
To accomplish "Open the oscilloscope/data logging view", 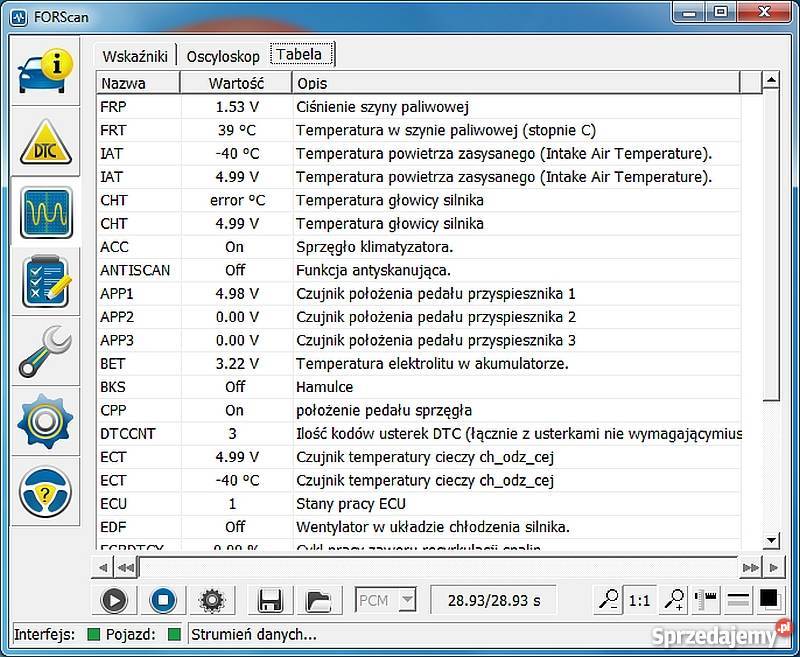I will pyautogui.click(x=45, y=212).
